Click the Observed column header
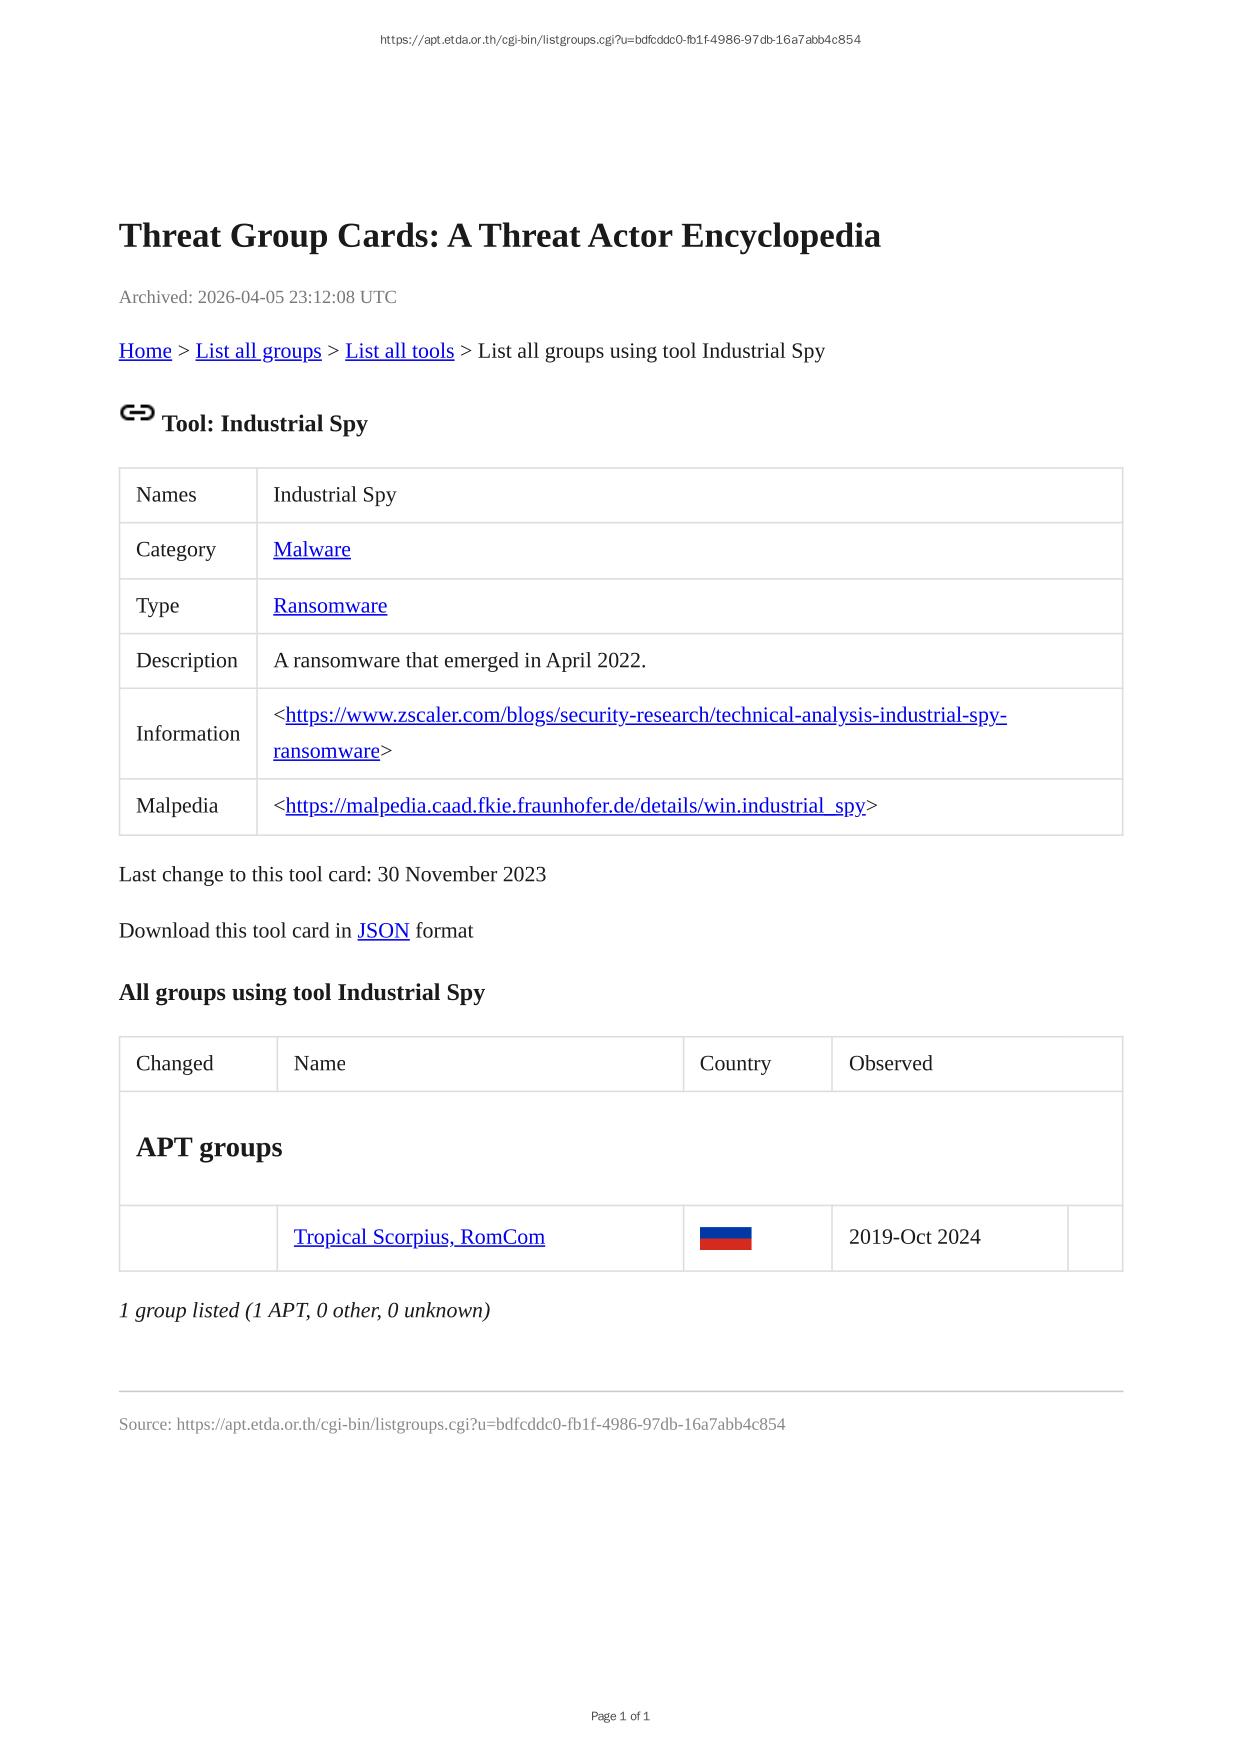The width and height of the screenshot is (1242, 1756). 890,1064
